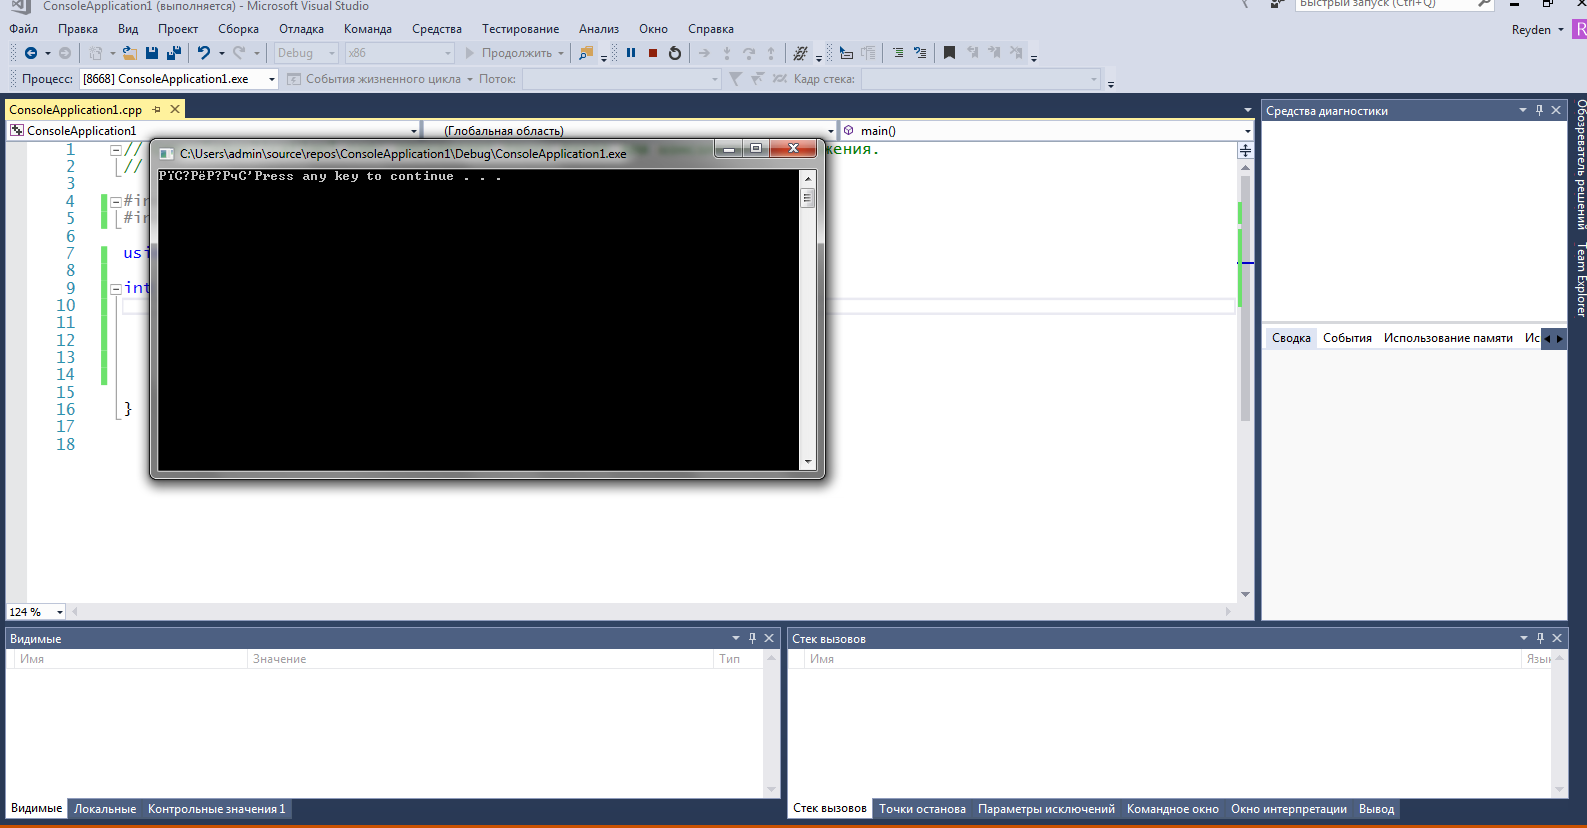Screen dimensions: 1587x828
Task: Open the Параметры исключений tab
Action: click(x=1046, y=809)
